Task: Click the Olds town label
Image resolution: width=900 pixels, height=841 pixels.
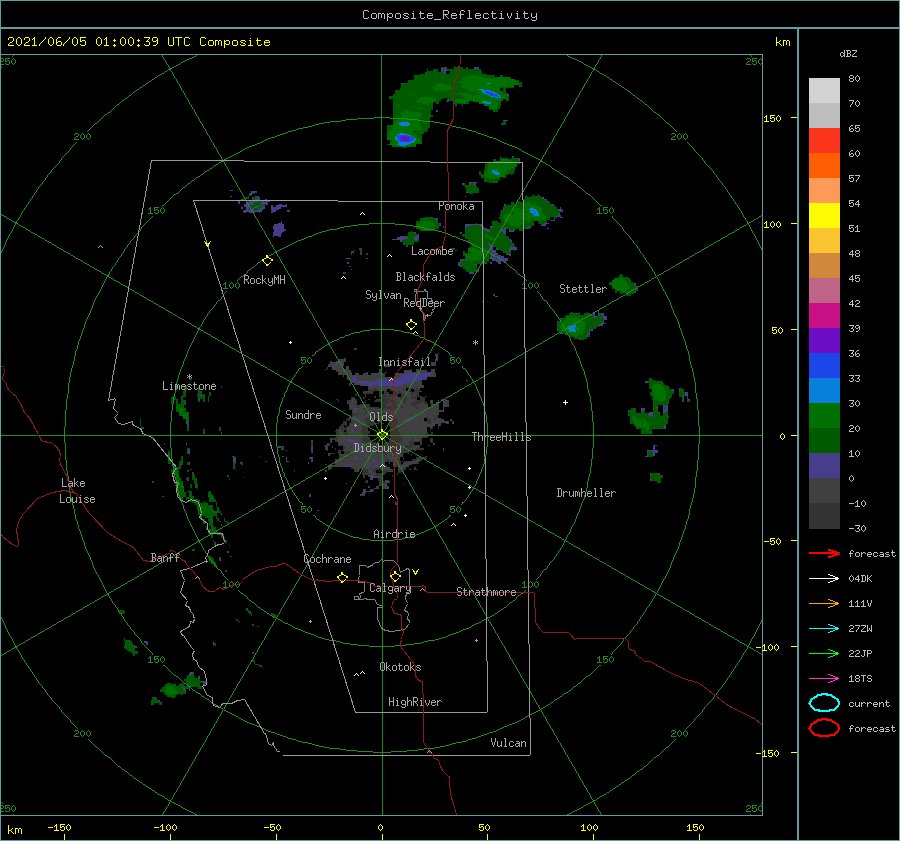Action: coord(381,417)
